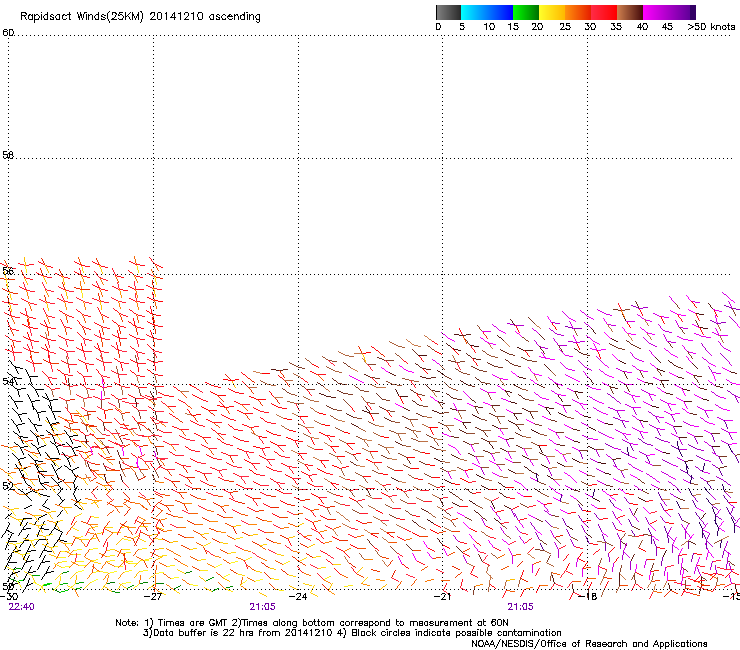Click the yellow 20-25 knots color band
This screenshot has height=650, width=740.
point(552,12)
